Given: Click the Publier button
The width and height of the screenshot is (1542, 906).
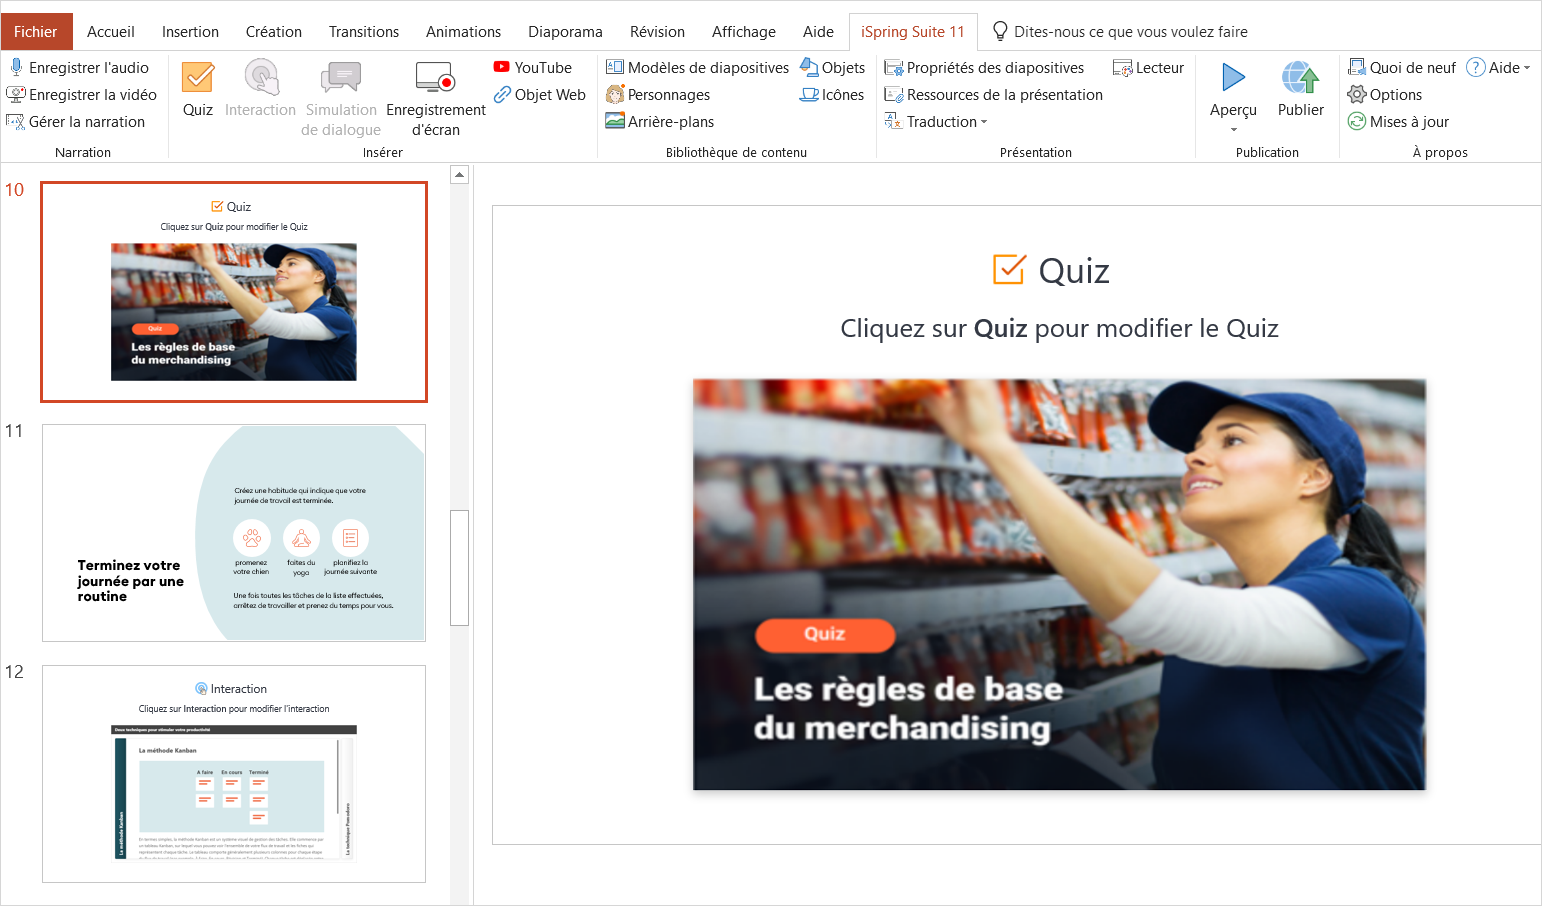Looking at the screenshot, I should click(1301, 89).
